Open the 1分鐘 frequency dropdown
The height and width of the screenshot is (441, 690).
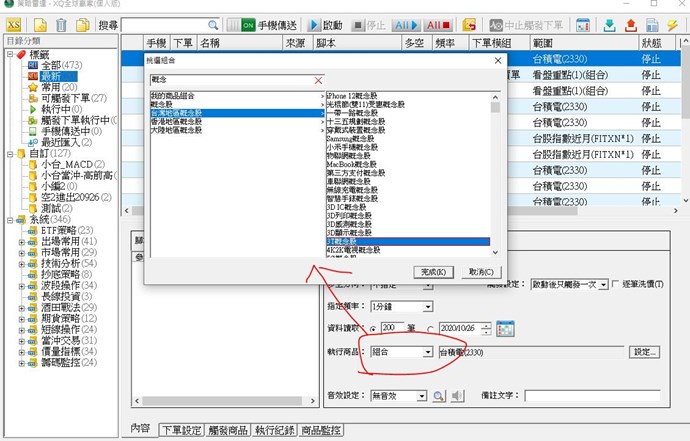428,307
